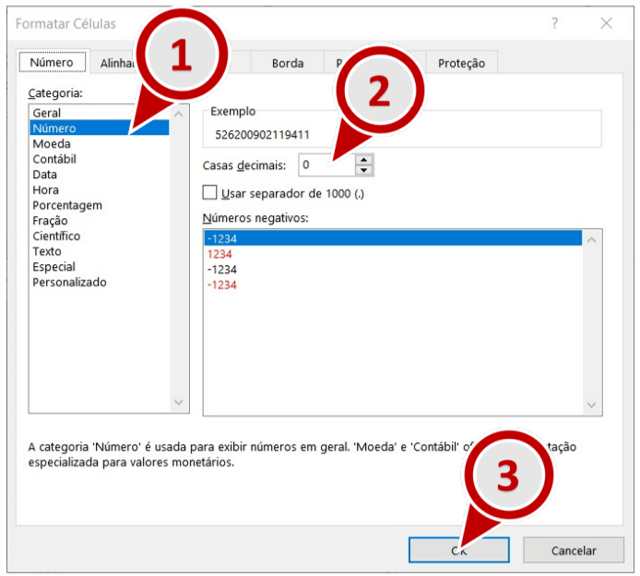This screenshot has width=640, height=576.
Task: Select Porcentagem from the category list
Action: click(67, 205)
